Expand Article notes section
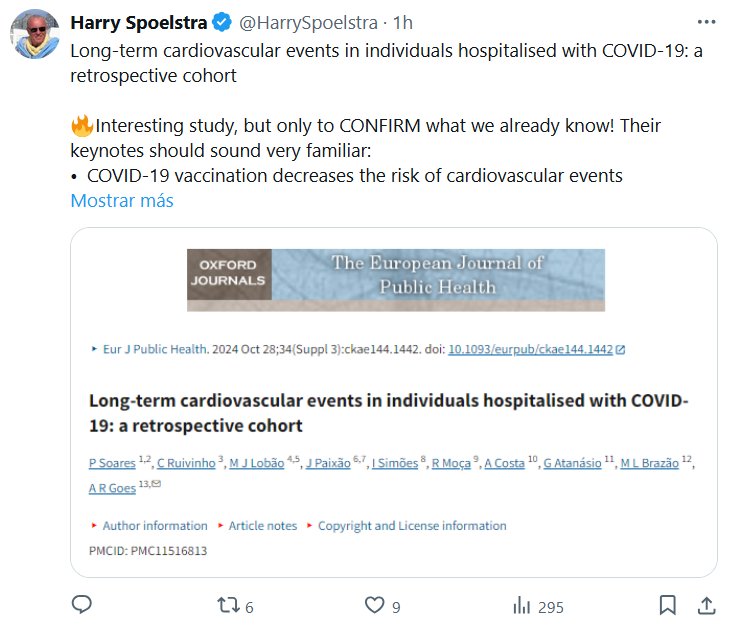The width and height of the screenshot is (734, 628). point(262,526)
